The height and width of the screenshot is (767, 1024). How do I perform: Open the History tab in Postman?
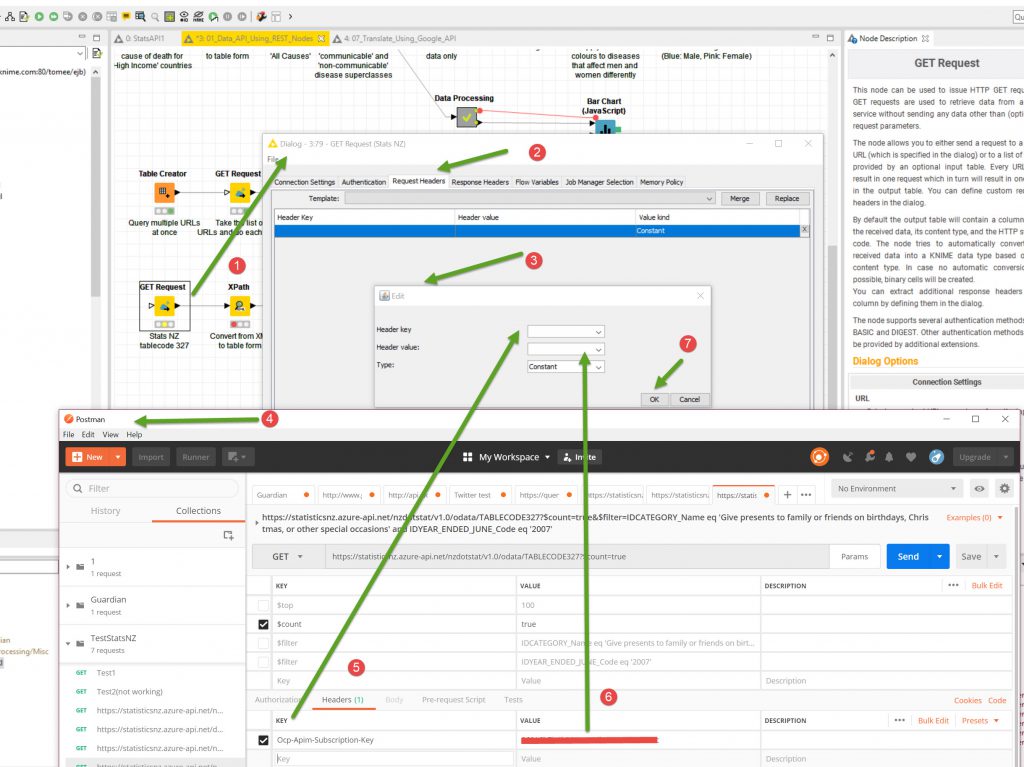106,511
